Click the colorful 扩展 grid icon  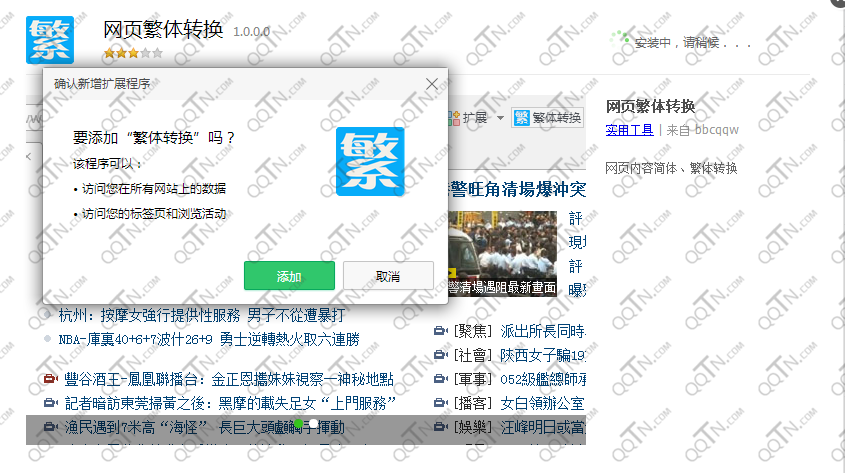click(x=453, y=118)
